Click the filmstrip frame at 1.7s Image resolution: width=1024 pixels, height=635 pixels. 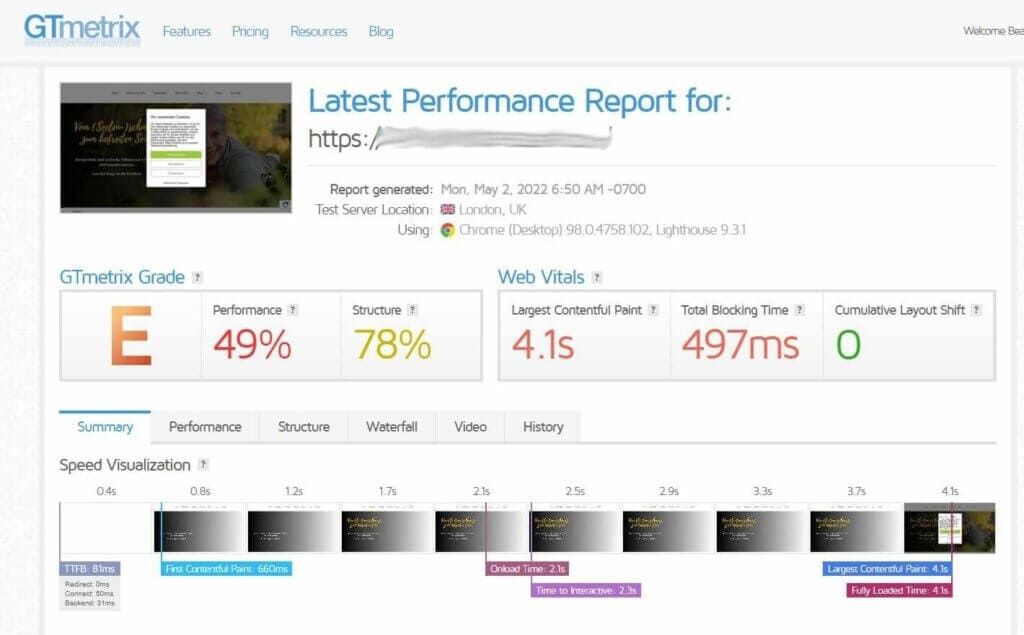pyautogui.click(x=387, y=528)
